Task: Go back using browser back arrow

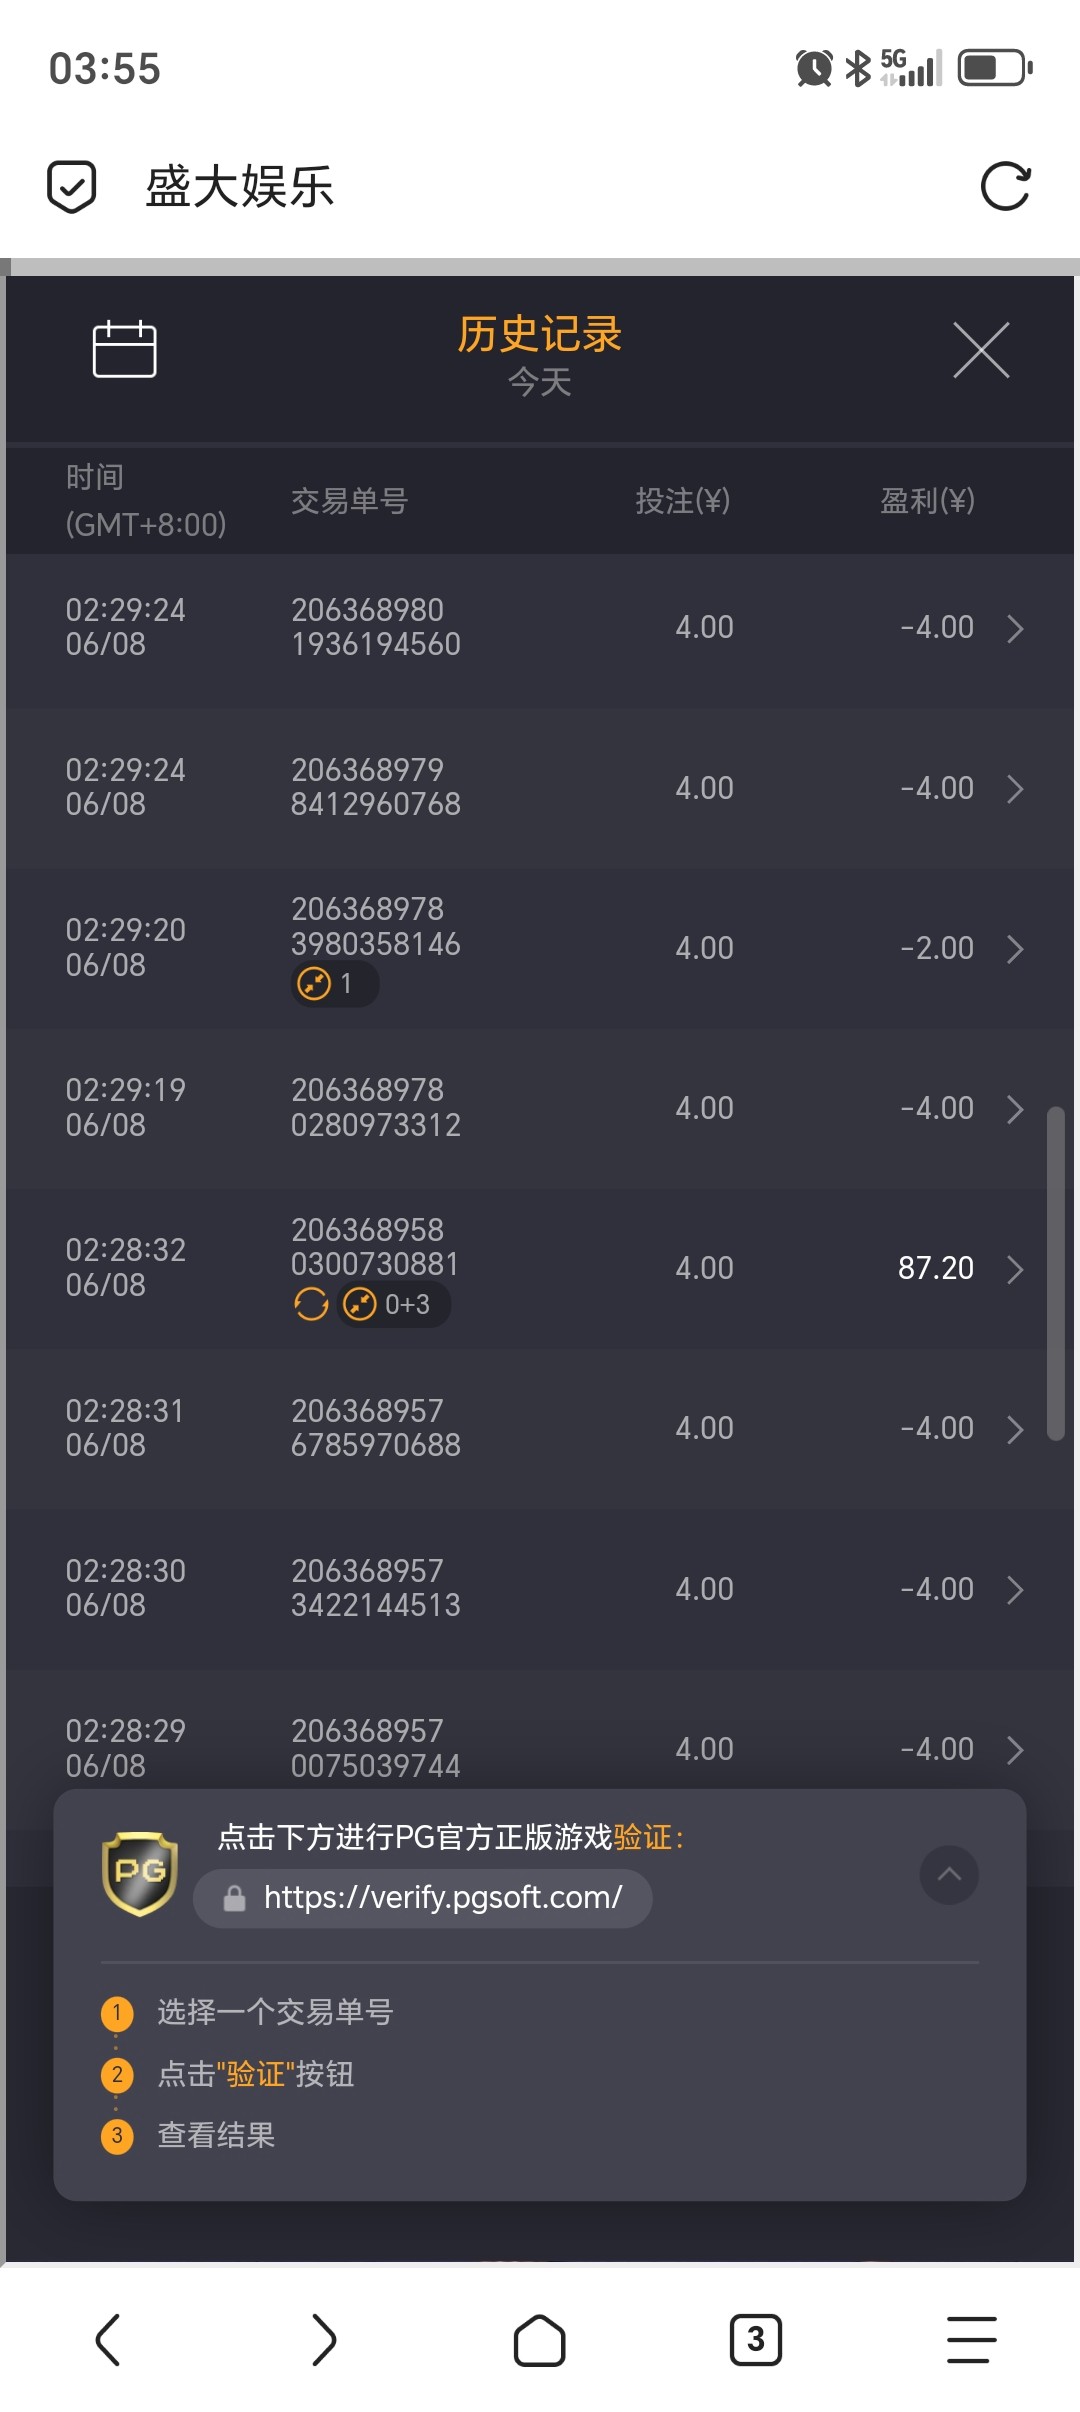Action: pos(108,2340)
